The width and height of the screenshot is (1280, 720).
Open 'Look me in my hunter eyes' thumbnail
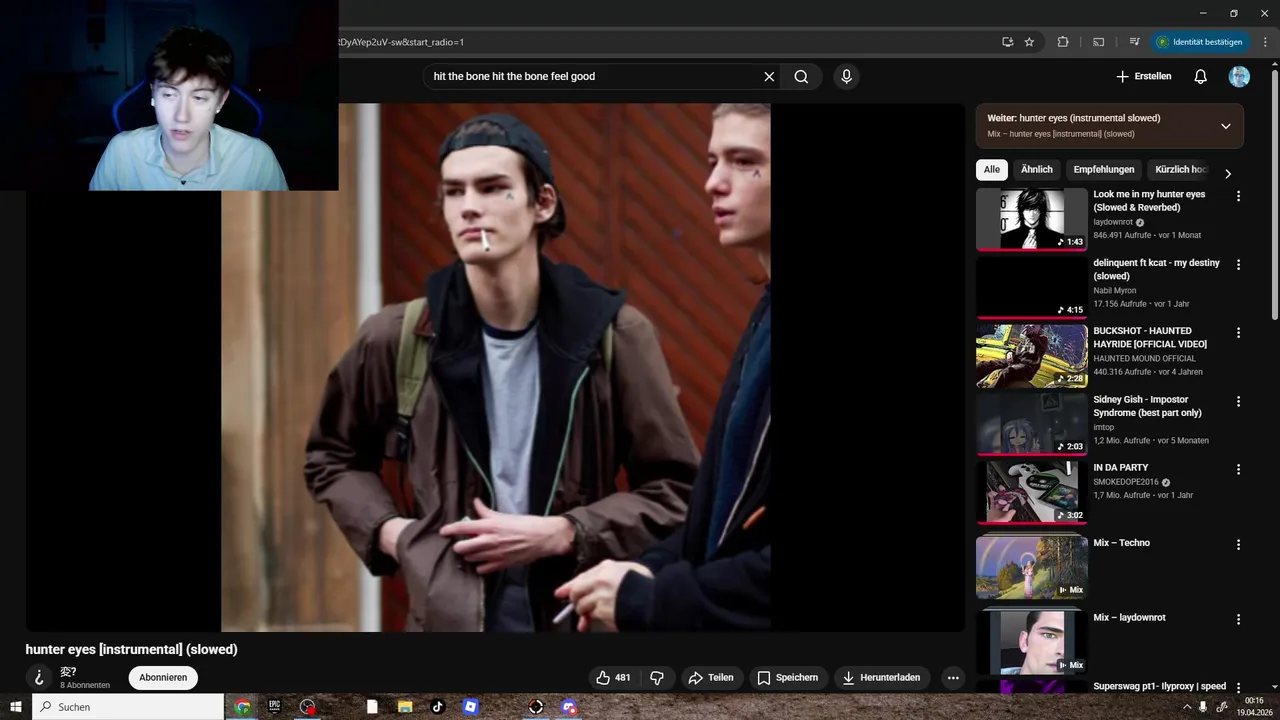click(1031, 219)
